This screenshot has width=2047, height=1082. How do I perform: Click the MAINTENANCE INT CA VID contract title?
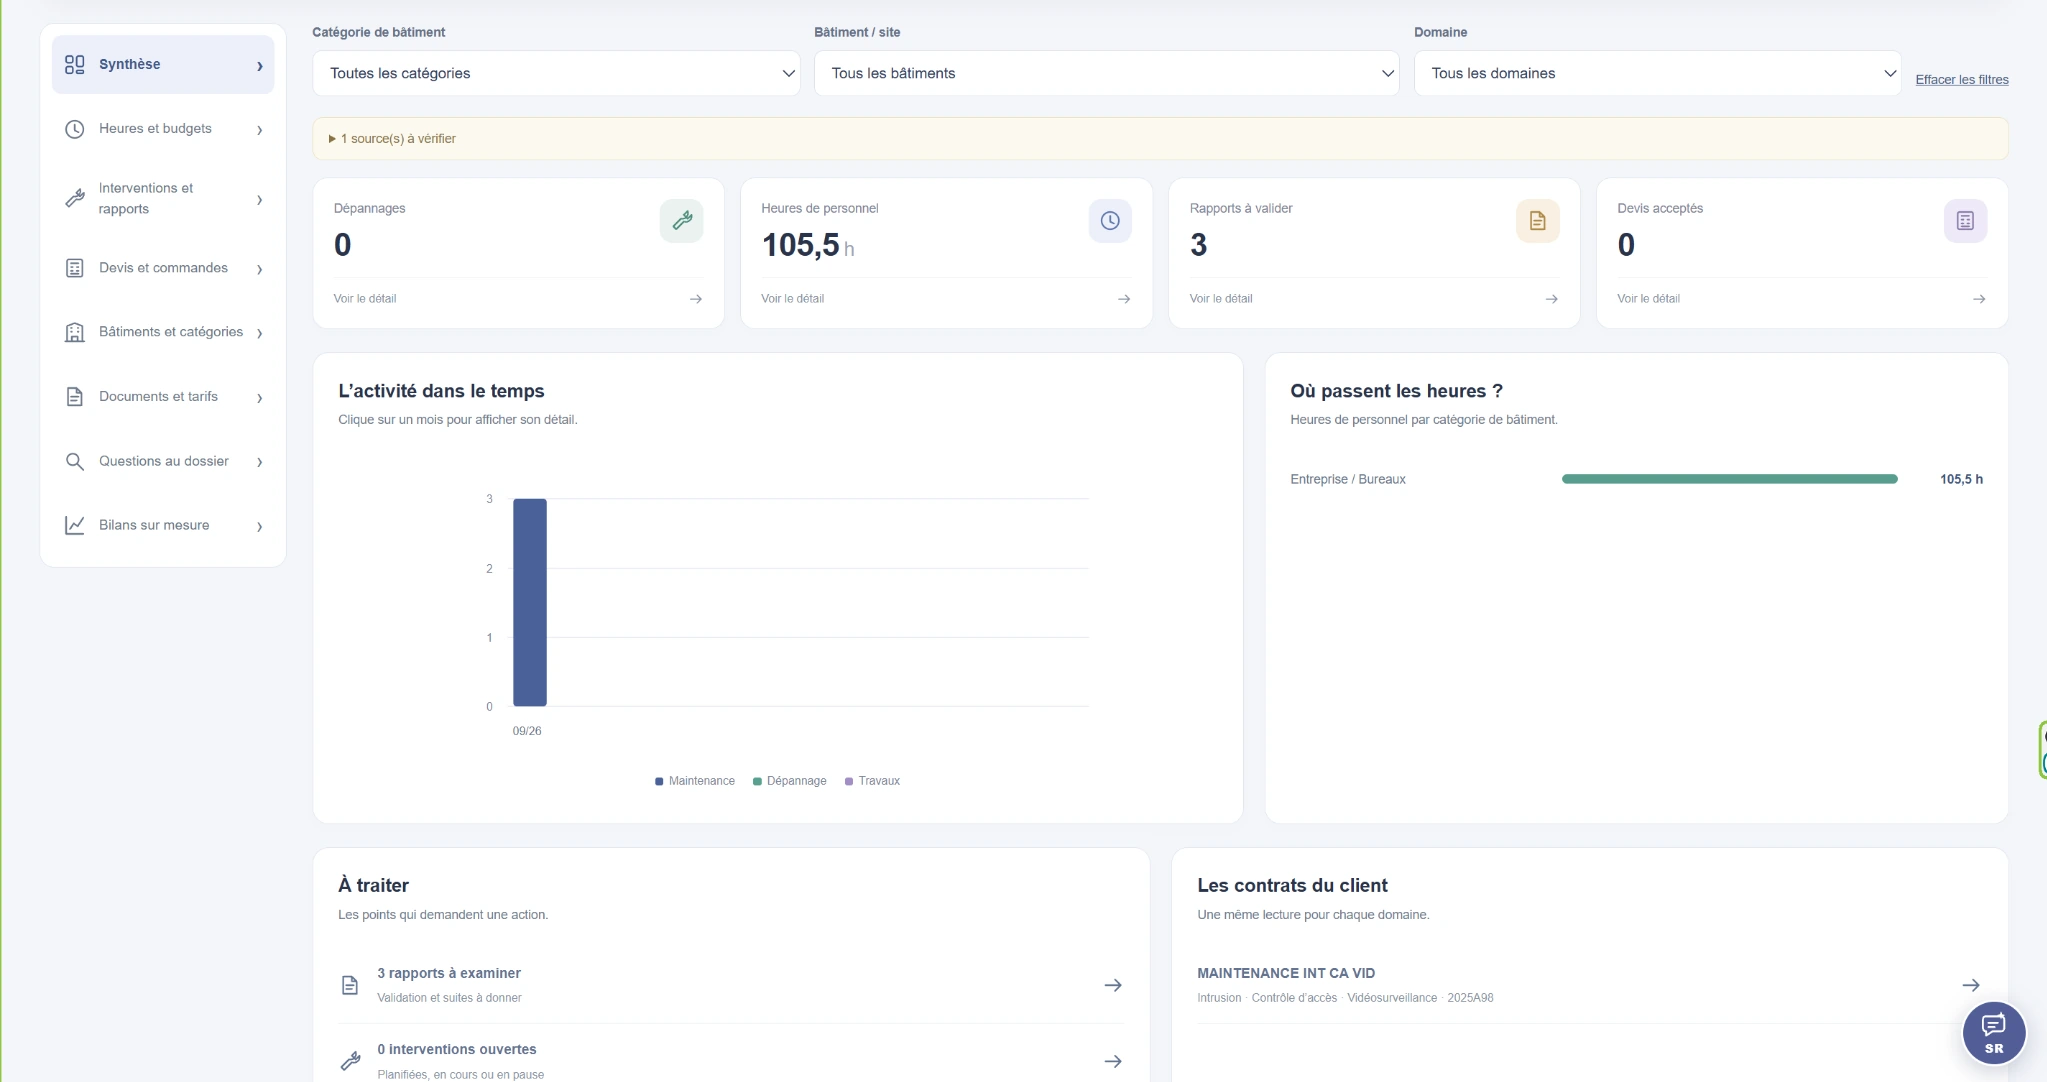(x=1286, y=973)
